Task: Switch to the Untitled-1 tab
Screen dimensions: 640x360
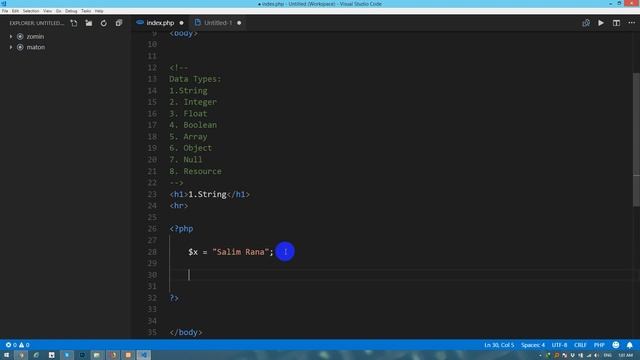Action: (x=218, y=23)
